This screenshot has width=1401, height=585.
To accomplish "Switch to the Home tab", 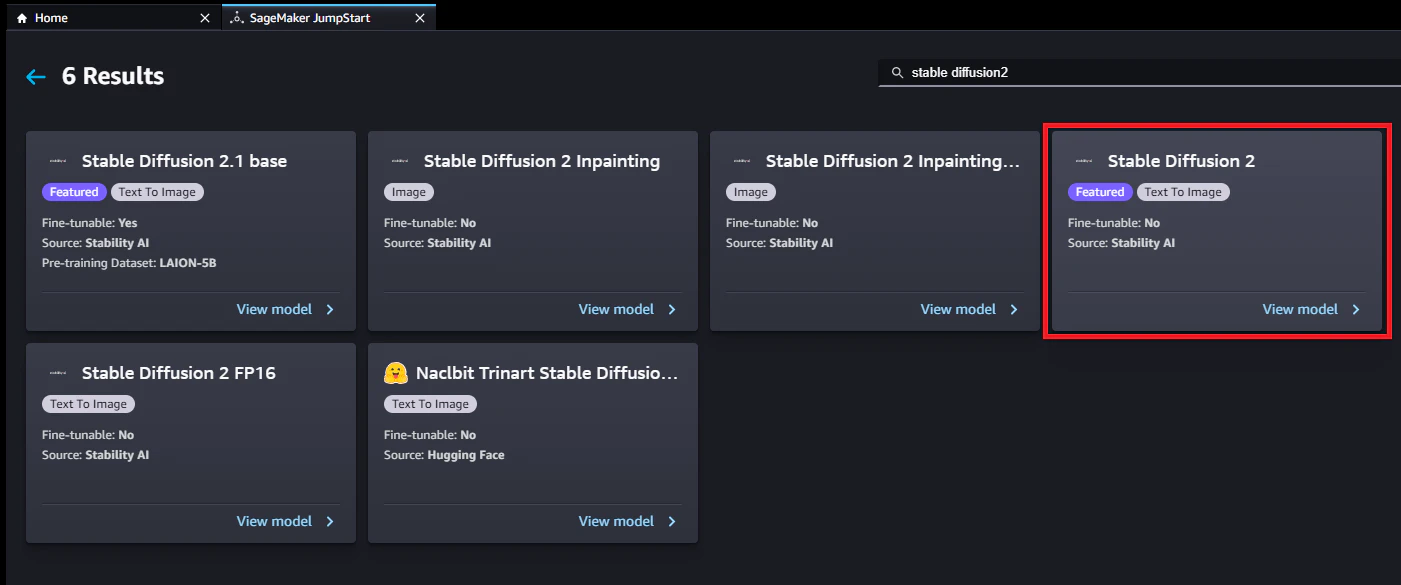I will point(110,18).
